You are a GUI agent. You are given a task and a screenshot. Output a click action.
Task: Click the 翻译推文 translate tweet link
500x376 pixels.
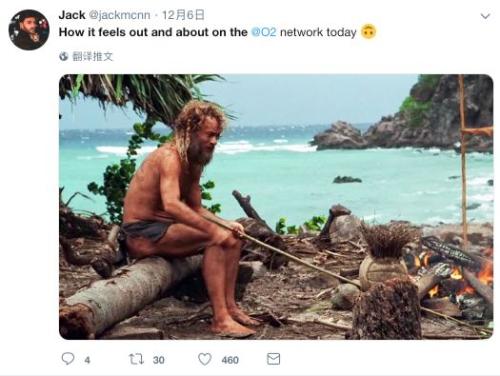93,56
